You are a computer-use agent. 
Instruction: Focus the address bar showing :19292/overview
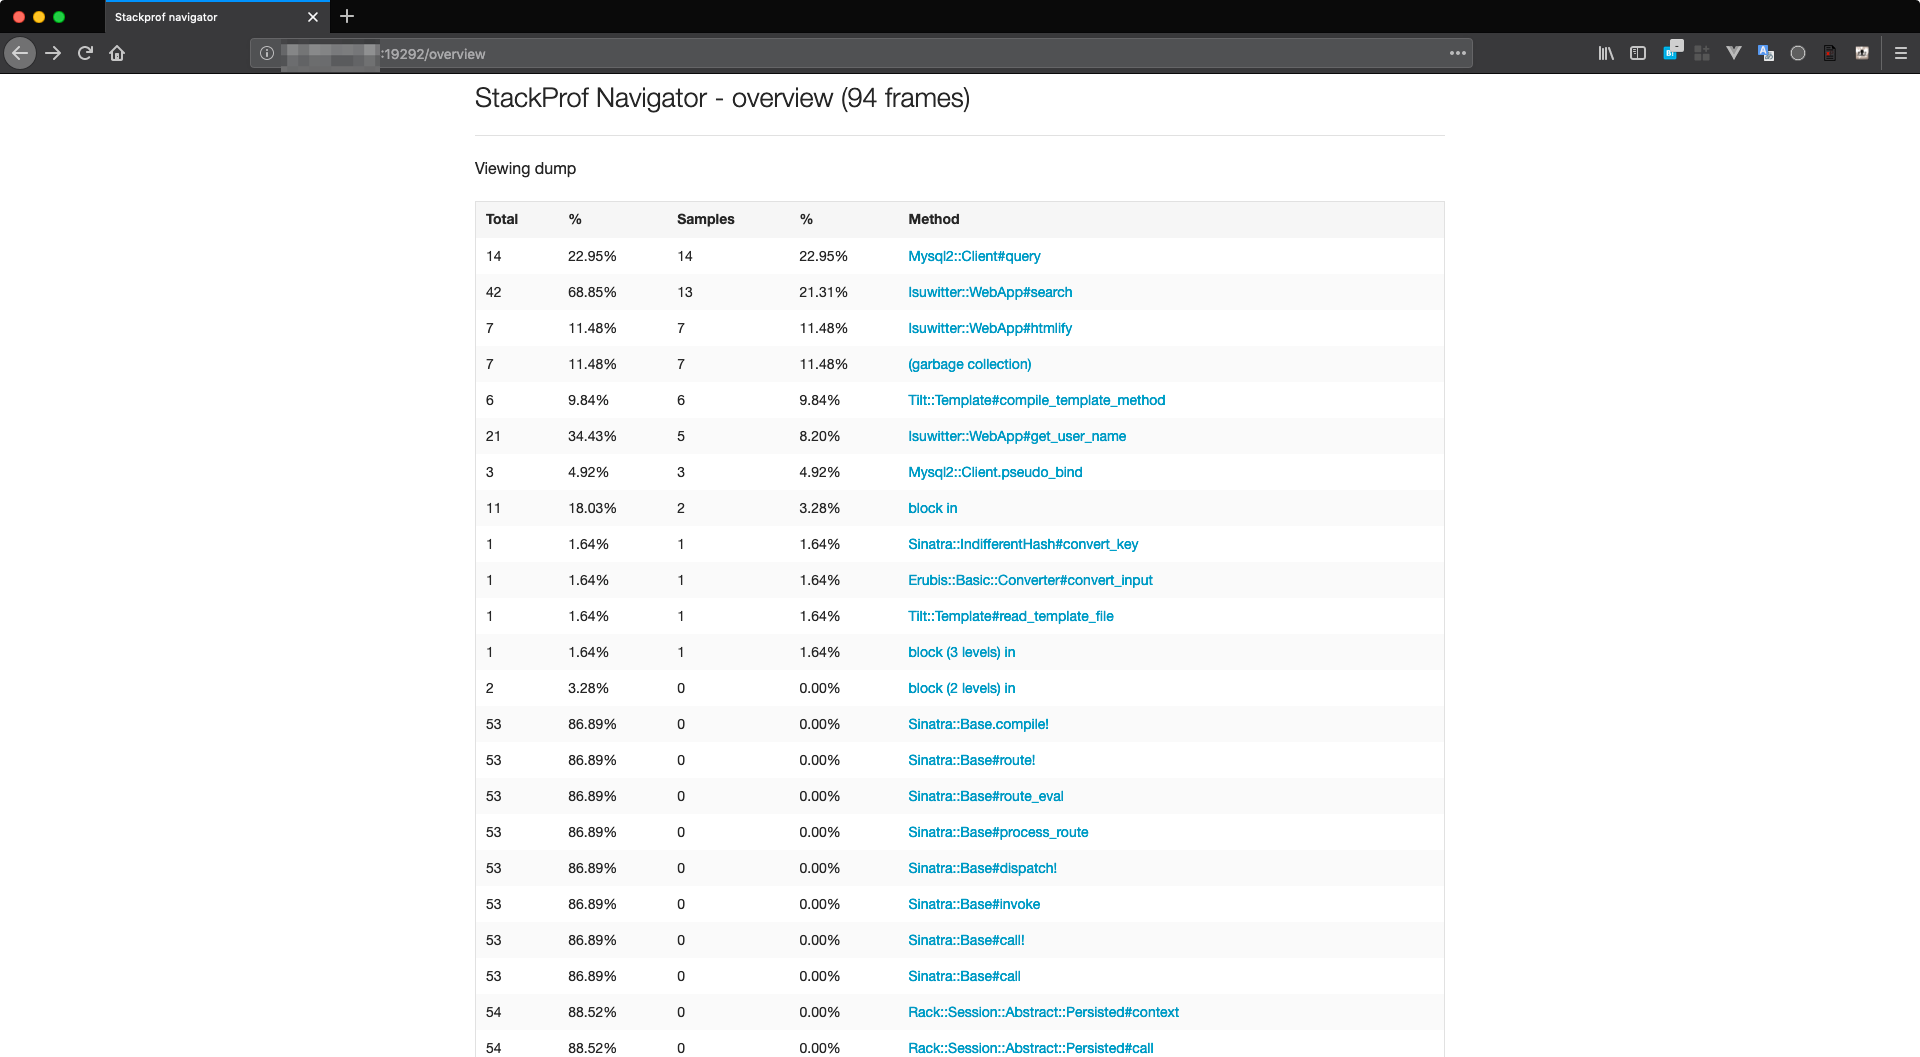[860, 53]
